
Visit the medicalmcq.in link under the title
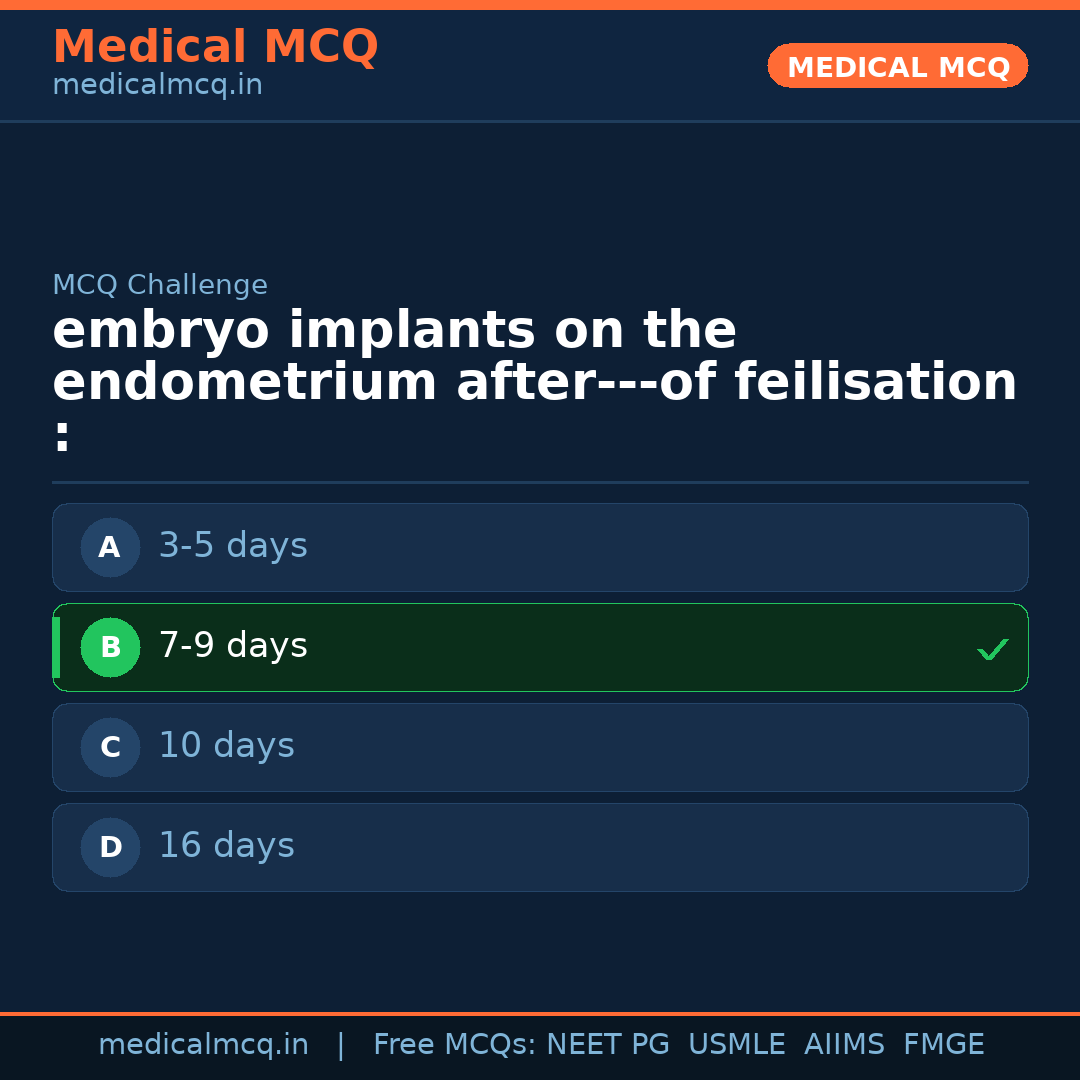157,86
